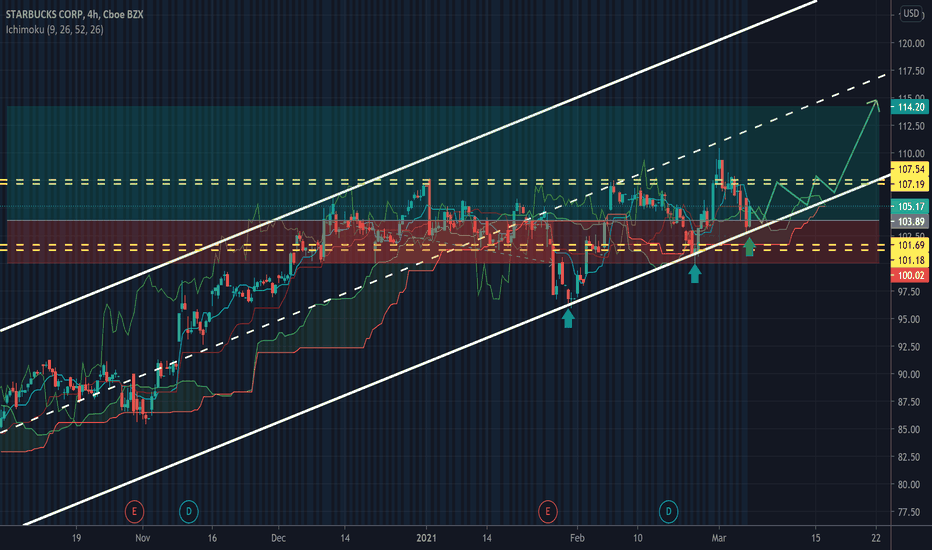The width and height of the screenshot is (932, 550).
Task: Click the 117.50 price axis value
Action: click(911, 71)
